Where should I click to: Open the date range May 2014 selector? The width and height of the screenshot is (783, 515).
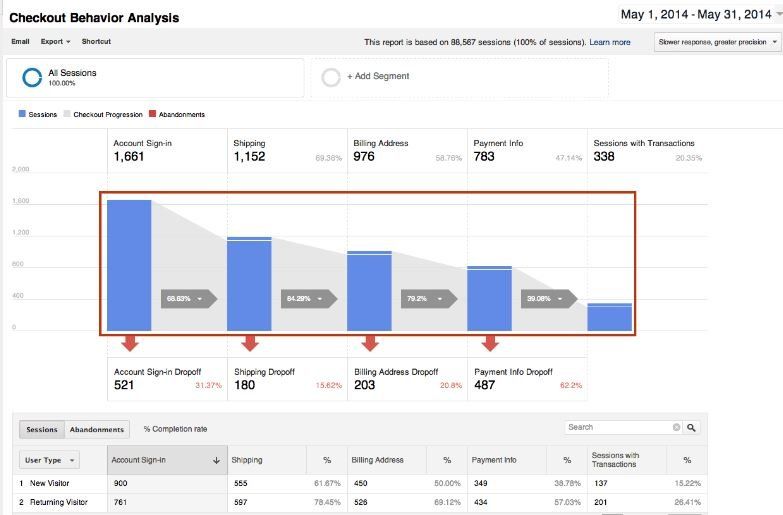click(x=701, y=14)
